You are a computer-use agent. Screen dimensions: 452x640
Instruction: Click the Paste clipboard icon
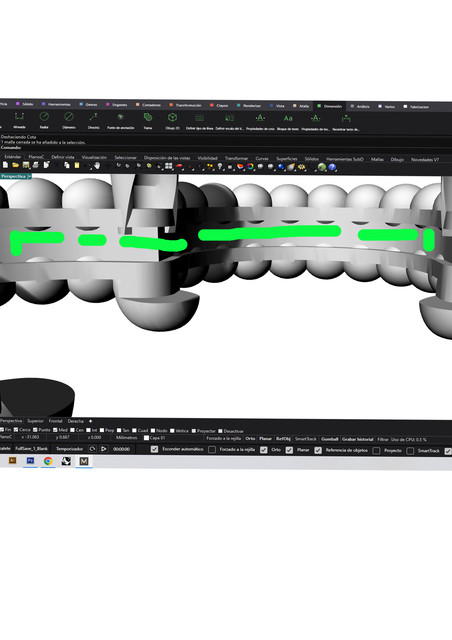pyautogui.click(x=77, y=165)
